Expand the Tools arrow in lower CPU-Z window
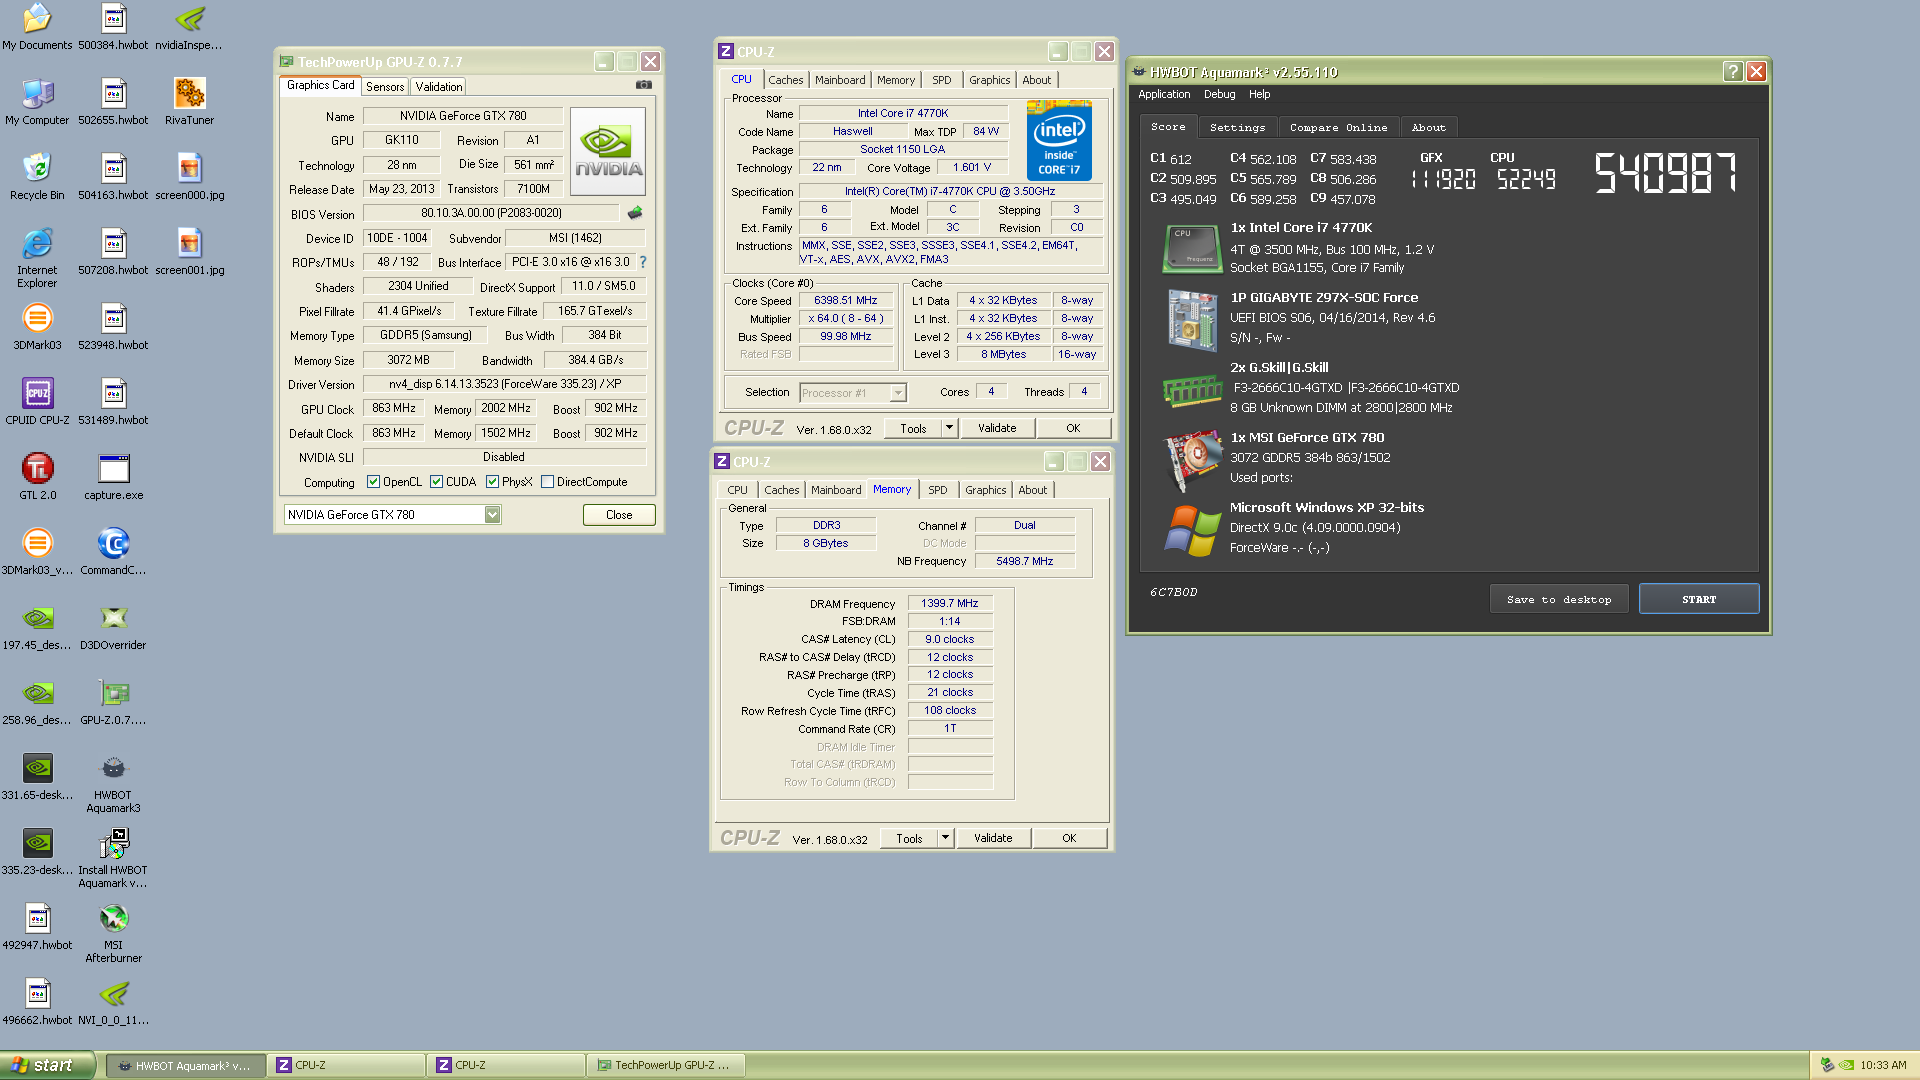1920x1080 pixels. click(x=945, y=838)
